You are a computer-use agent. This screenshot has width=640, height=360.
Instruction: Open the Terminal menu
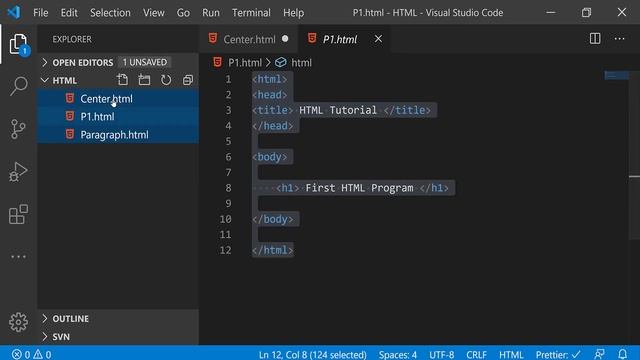click(251, 13)
